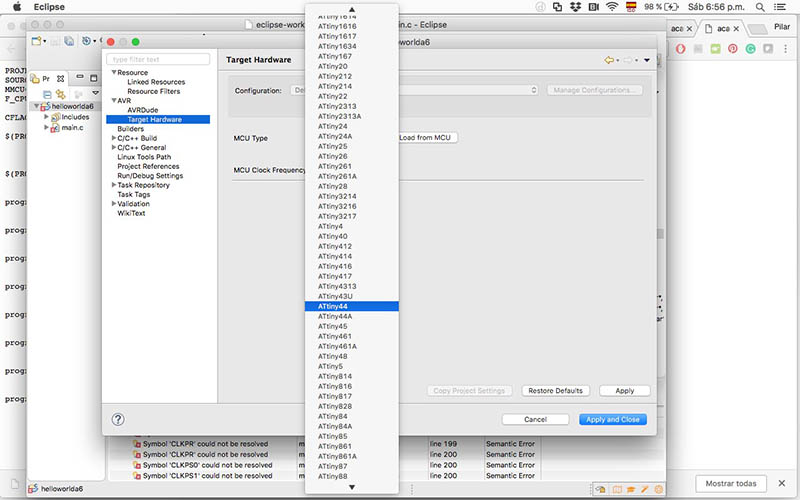The width and height of the screenshot is (800, 500).
Task: Maximize the Project Explorer view
Action: (x=93, y=78)
